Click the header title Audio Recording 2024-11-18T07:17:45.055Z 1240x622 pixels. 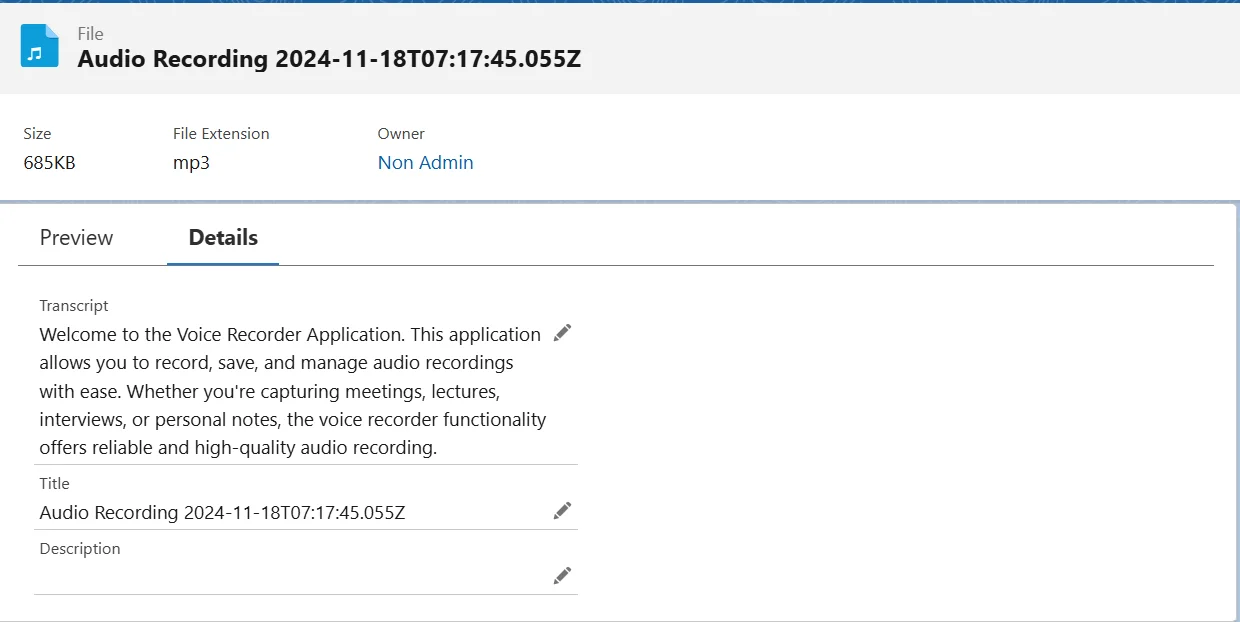[x=329, y=59]
